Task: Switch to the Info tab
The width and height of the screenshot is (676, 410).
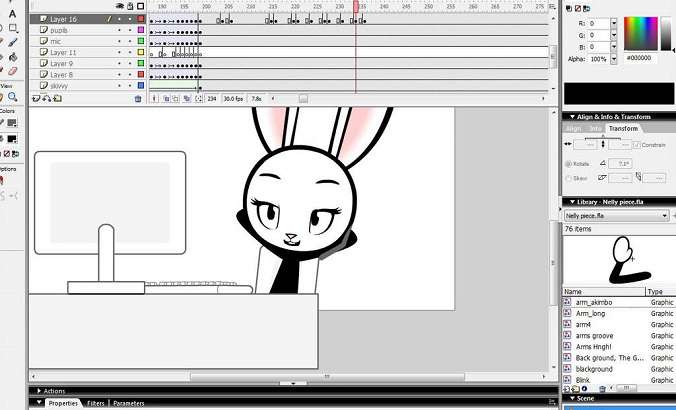Action: pos(595,128)
